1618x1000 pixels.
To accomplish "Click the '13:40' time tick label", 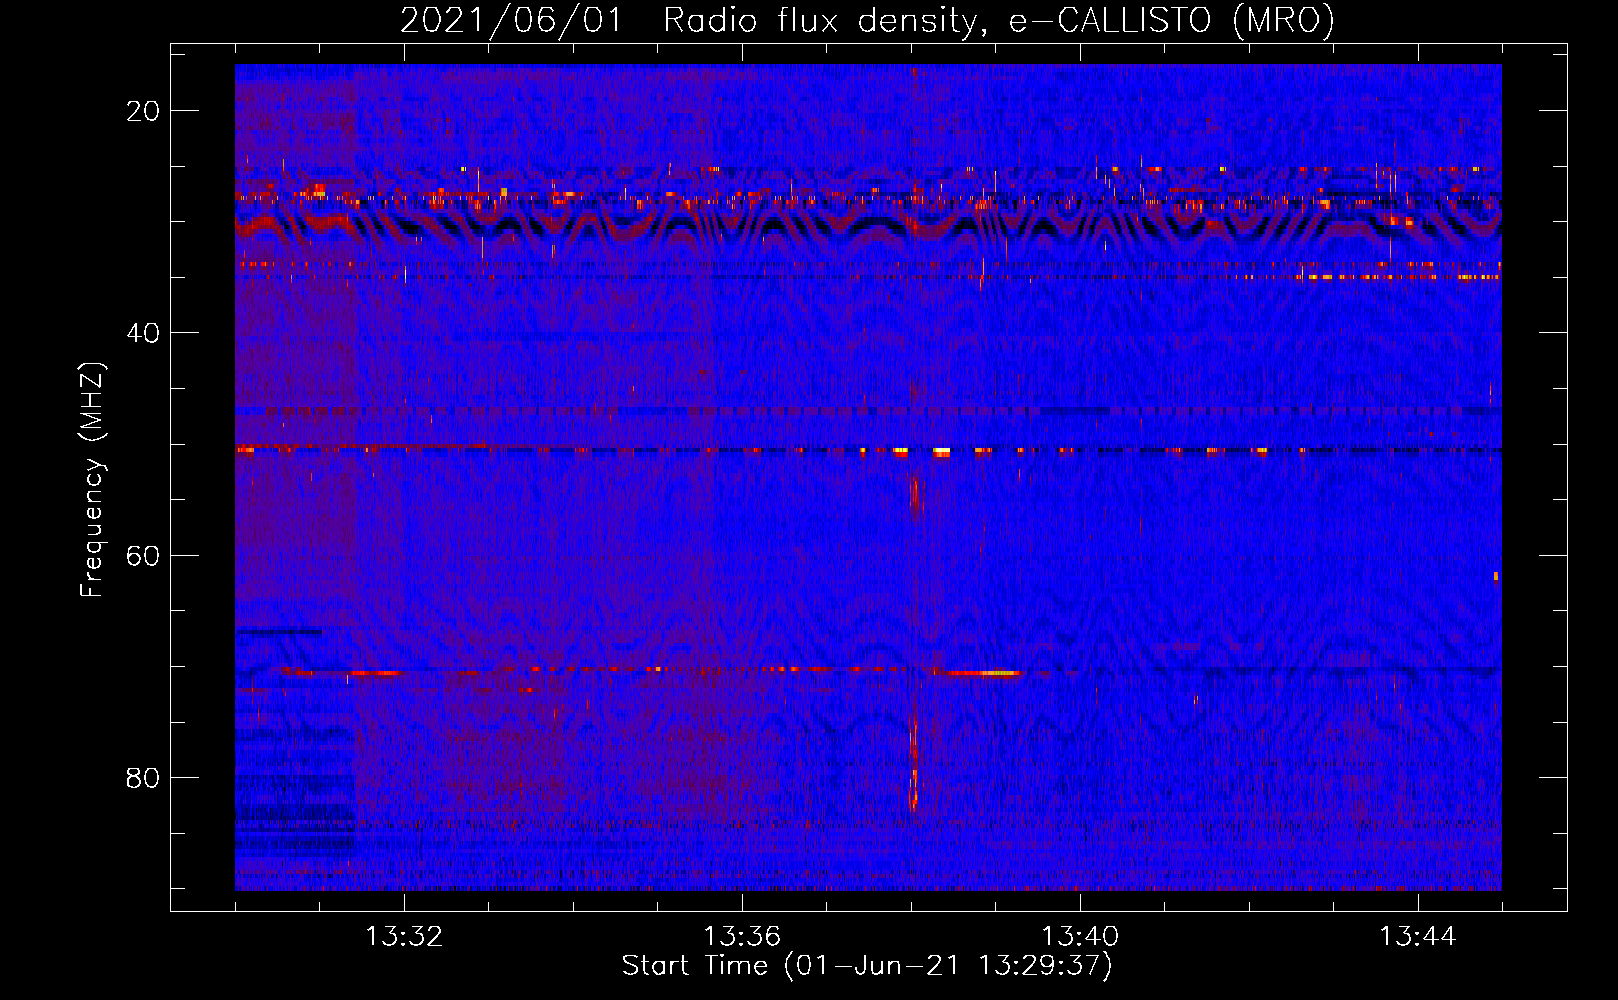I will pyautogui.click(x=1080, y=937).
